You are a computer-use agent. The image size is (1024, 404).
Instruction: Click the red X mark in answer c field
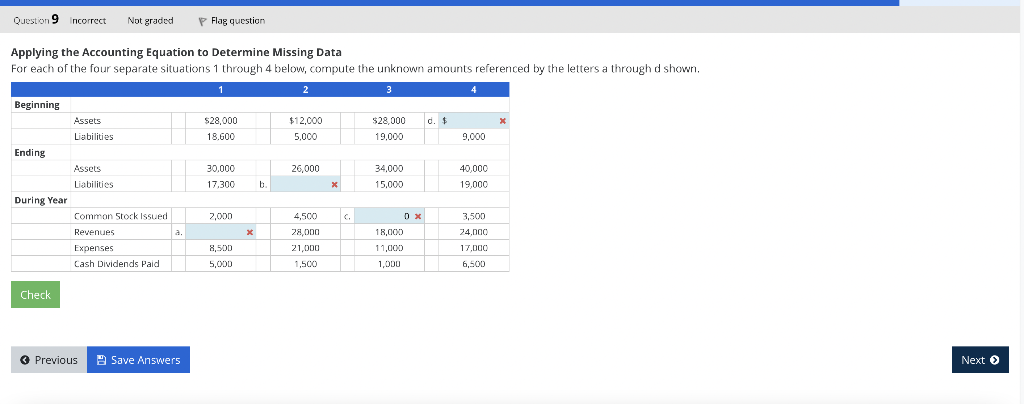click(418, 216)
